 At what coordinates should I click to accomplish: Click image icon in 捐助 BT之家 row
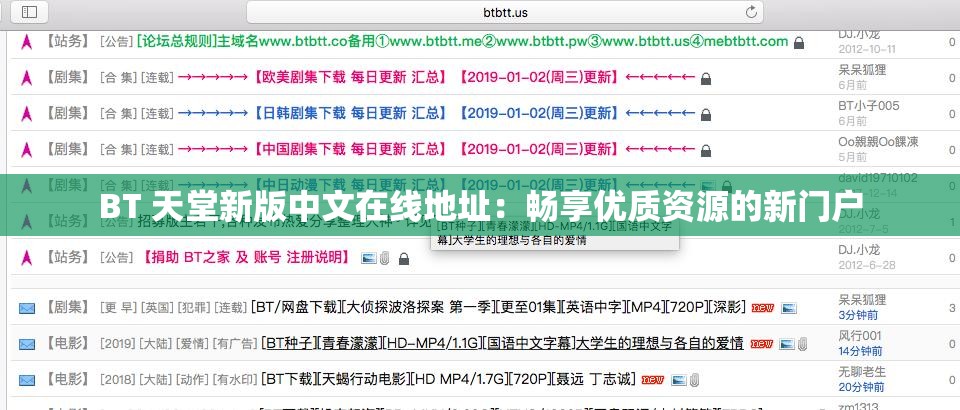tap(369, 258)
